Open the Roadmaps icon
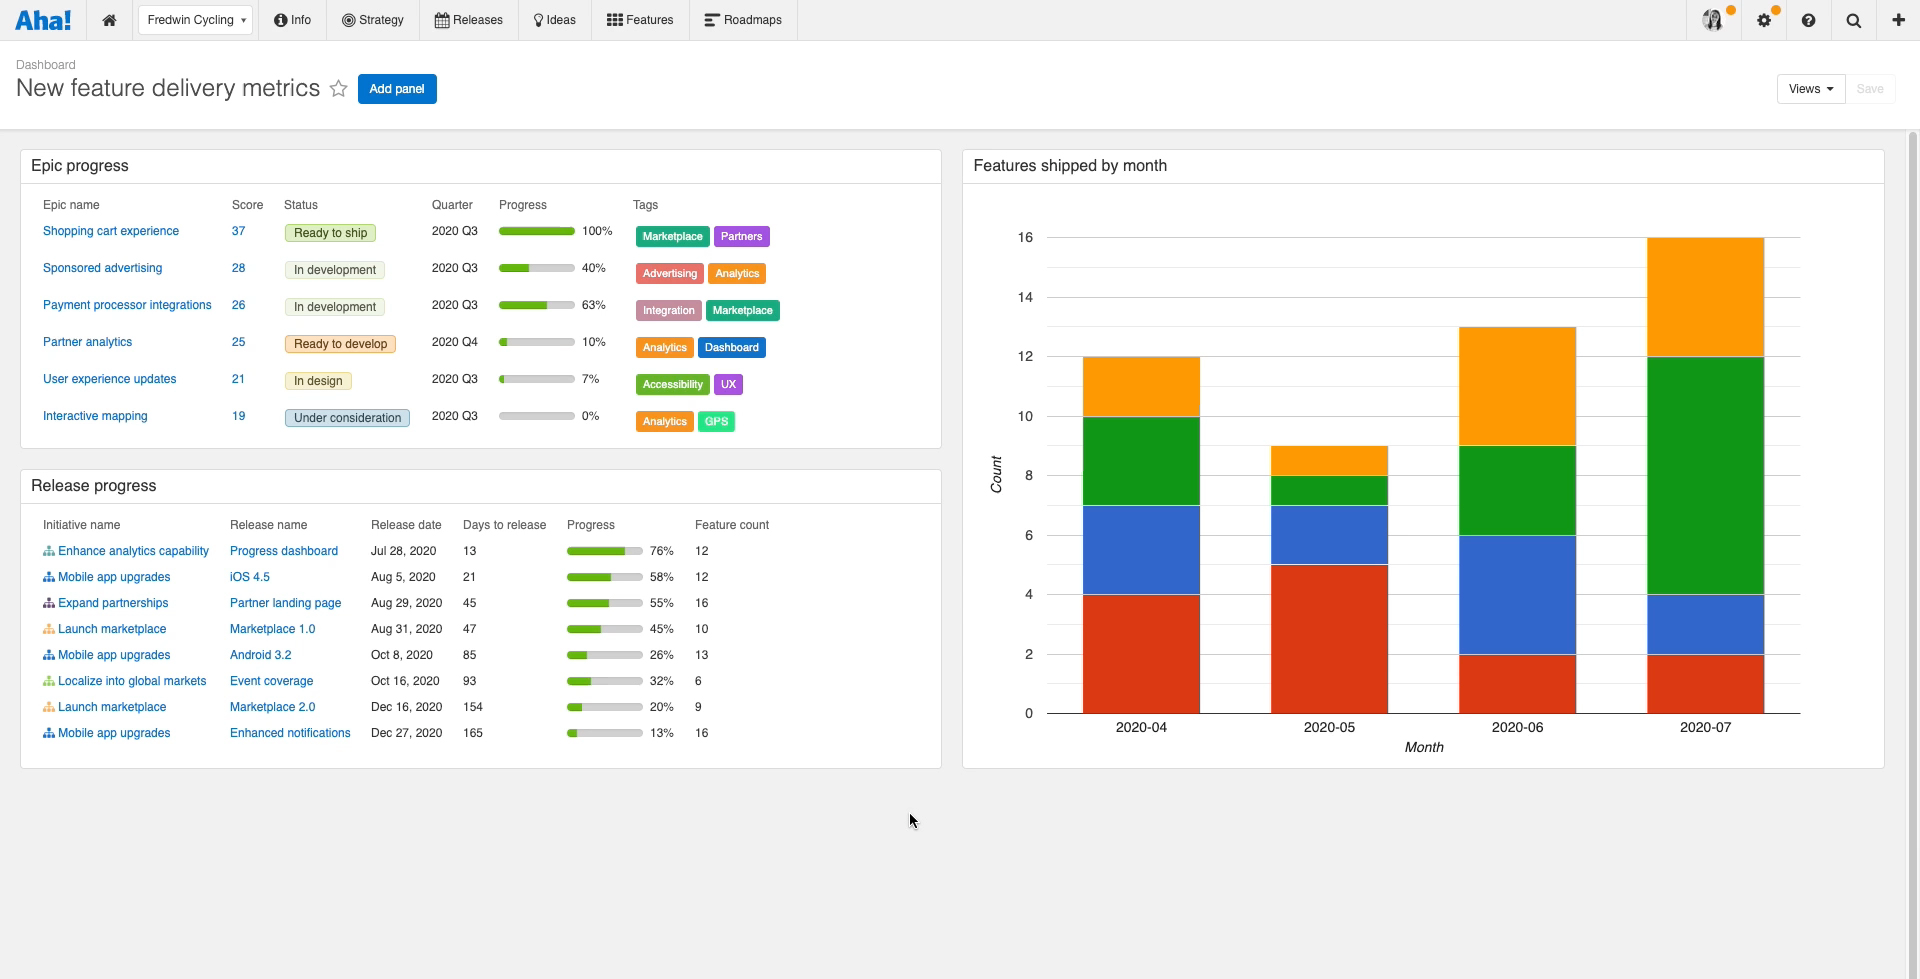Screen dimensions: 1920x979 [712, 19]
